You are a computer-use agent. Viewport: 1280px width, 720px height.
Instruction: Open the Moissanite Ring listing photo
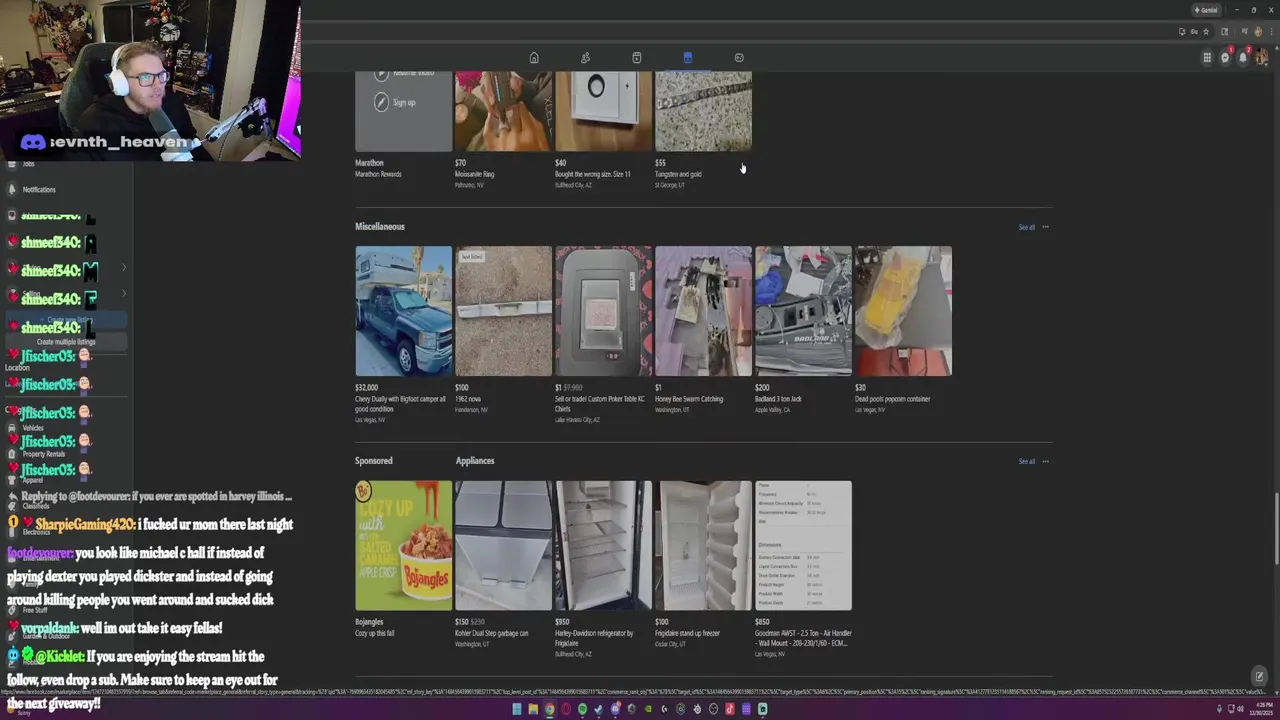tap(503, 111)
